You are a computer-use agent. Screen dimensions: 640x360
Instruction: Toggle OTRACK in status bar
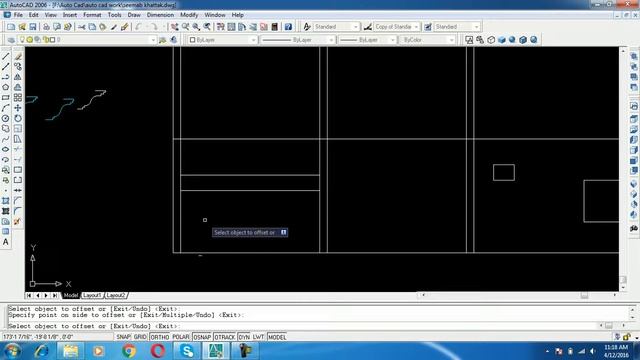coord(225,337)
